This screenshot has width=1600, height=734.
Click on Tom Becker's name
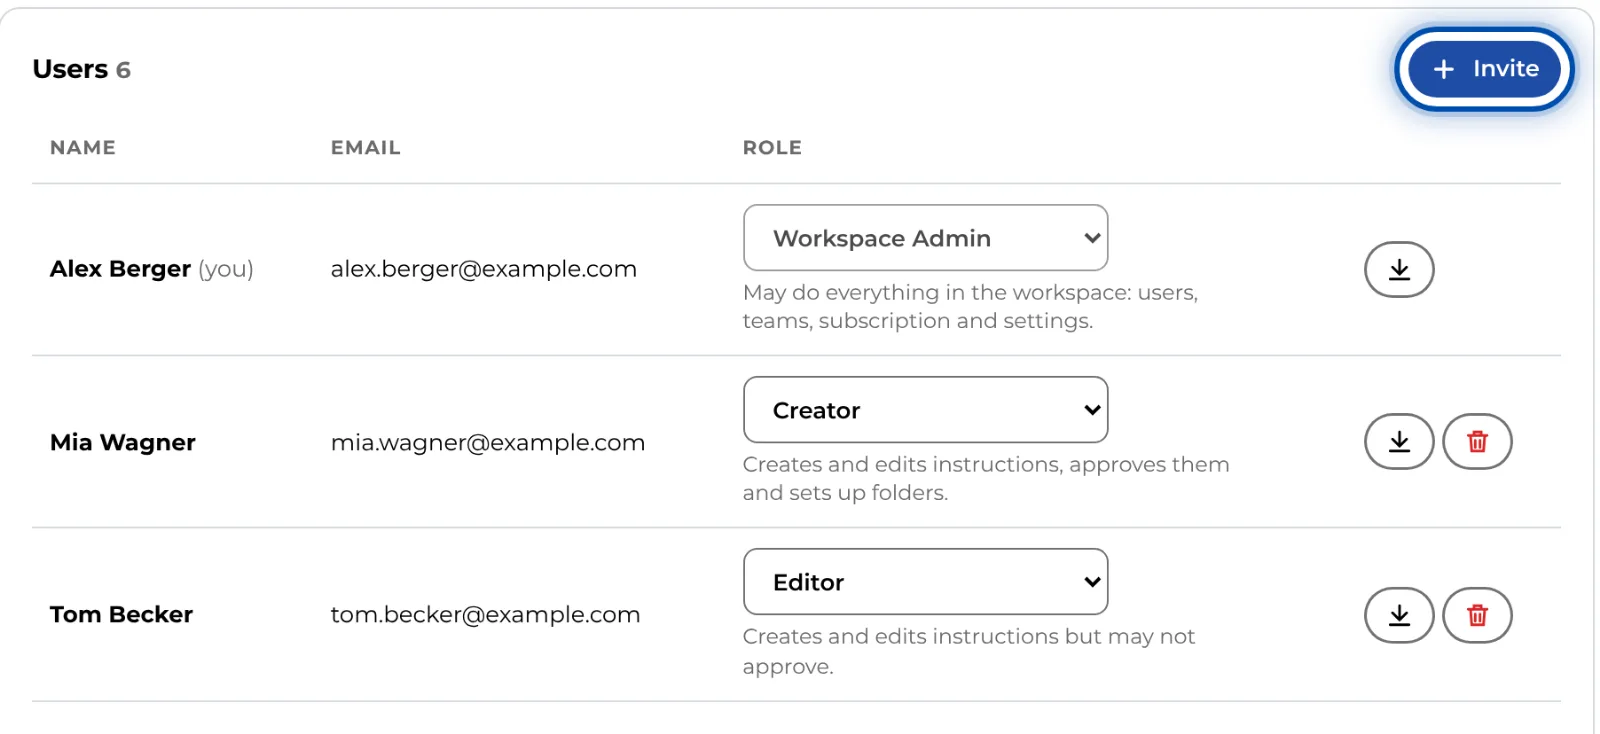coord(121,614)
